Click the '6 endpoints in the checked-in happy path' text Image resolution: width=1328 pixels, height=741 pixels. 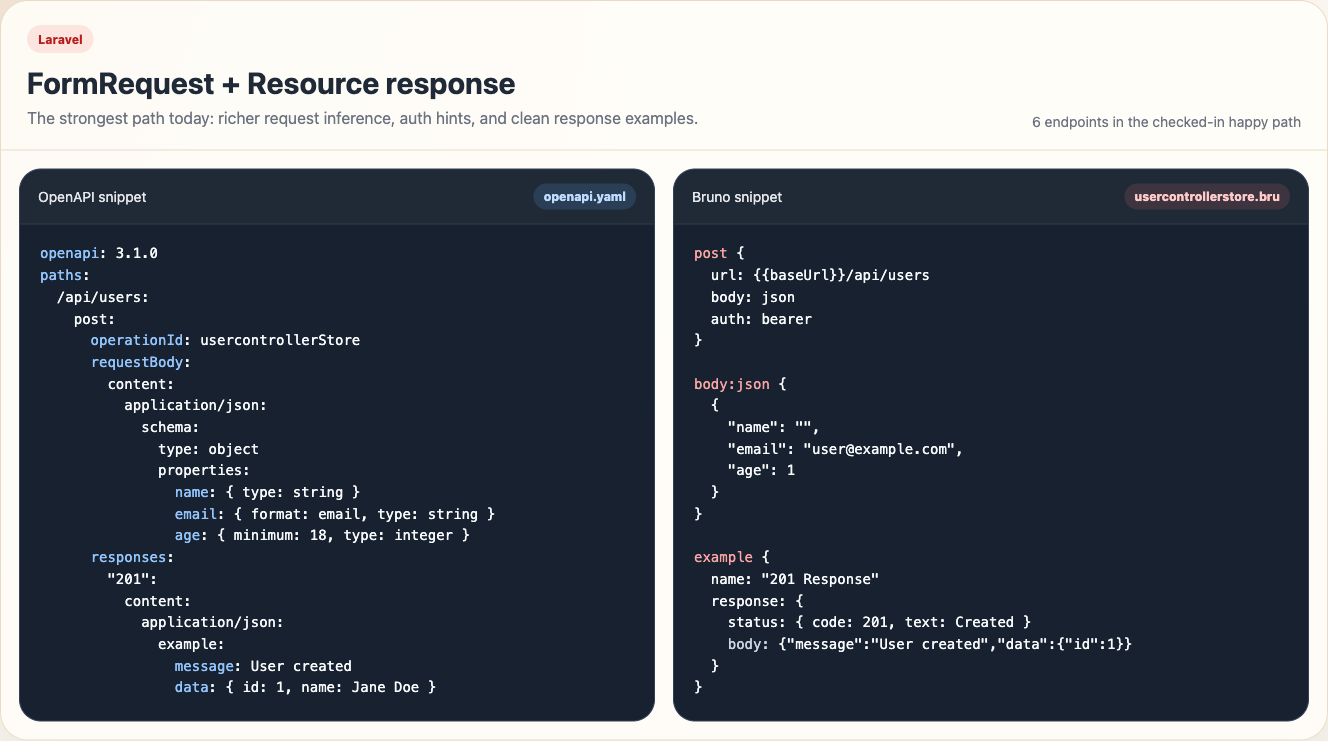click(x=1166, y=122)
